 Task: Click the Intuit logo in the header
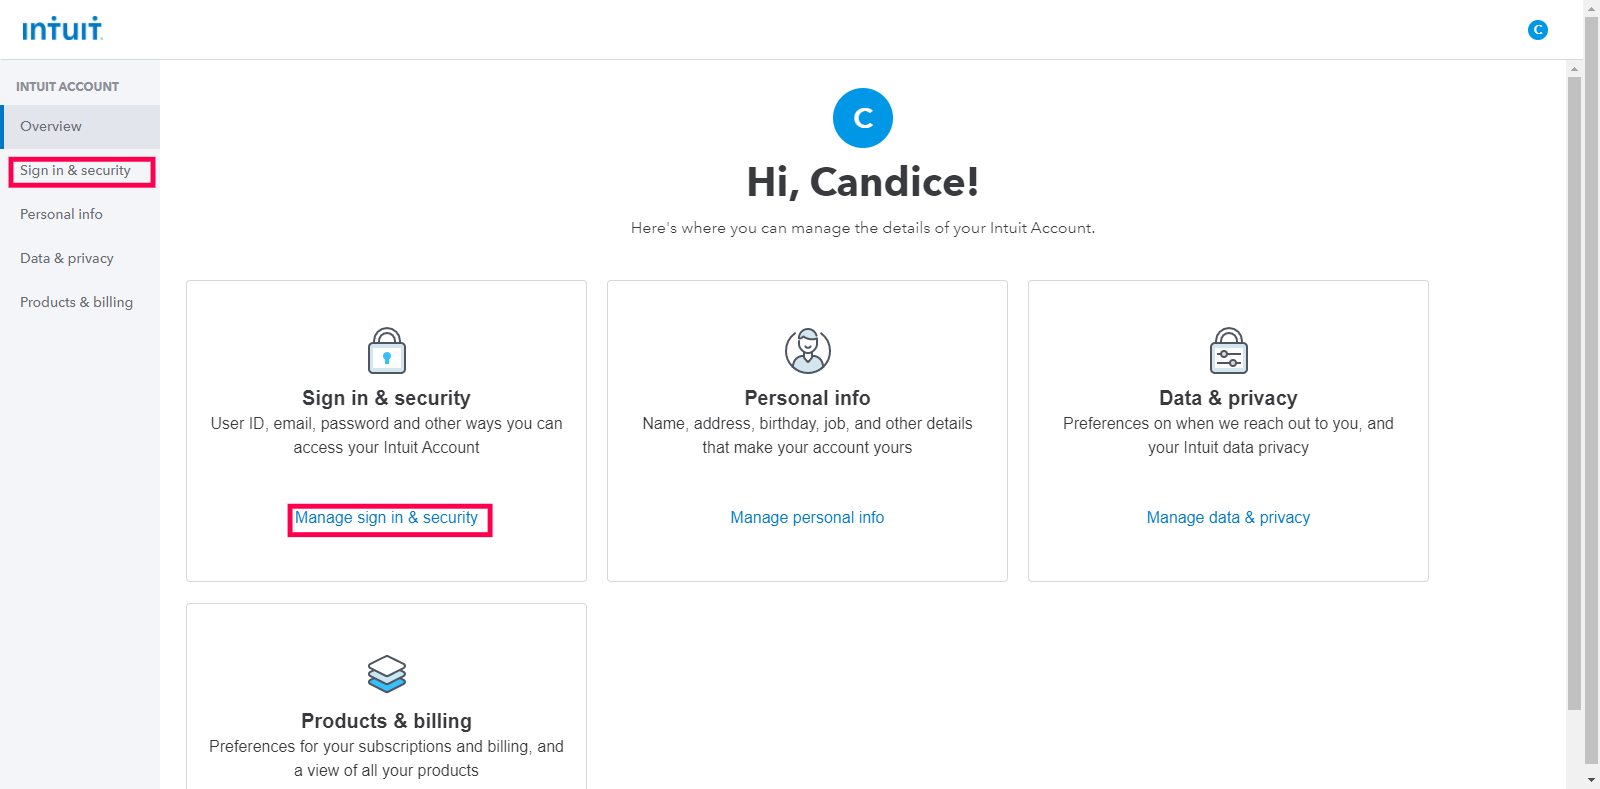click(x=62, y=29)
